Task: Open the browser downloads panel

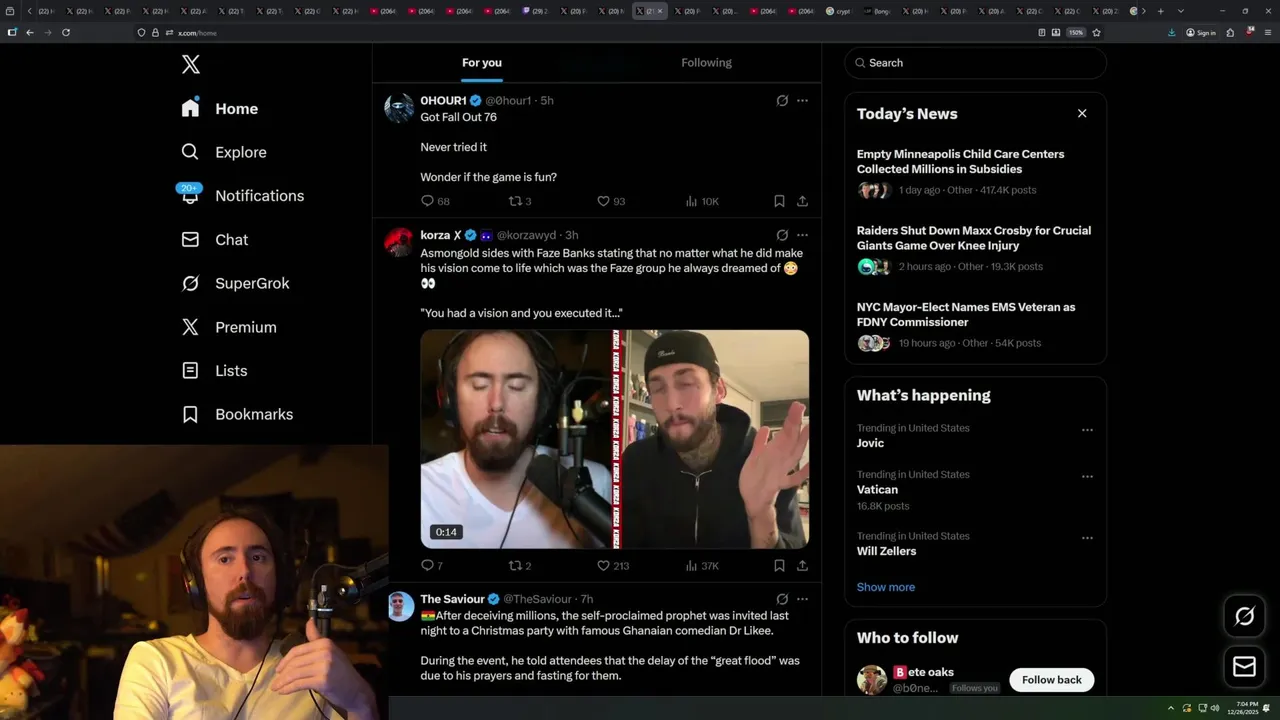Action: 1172,33
